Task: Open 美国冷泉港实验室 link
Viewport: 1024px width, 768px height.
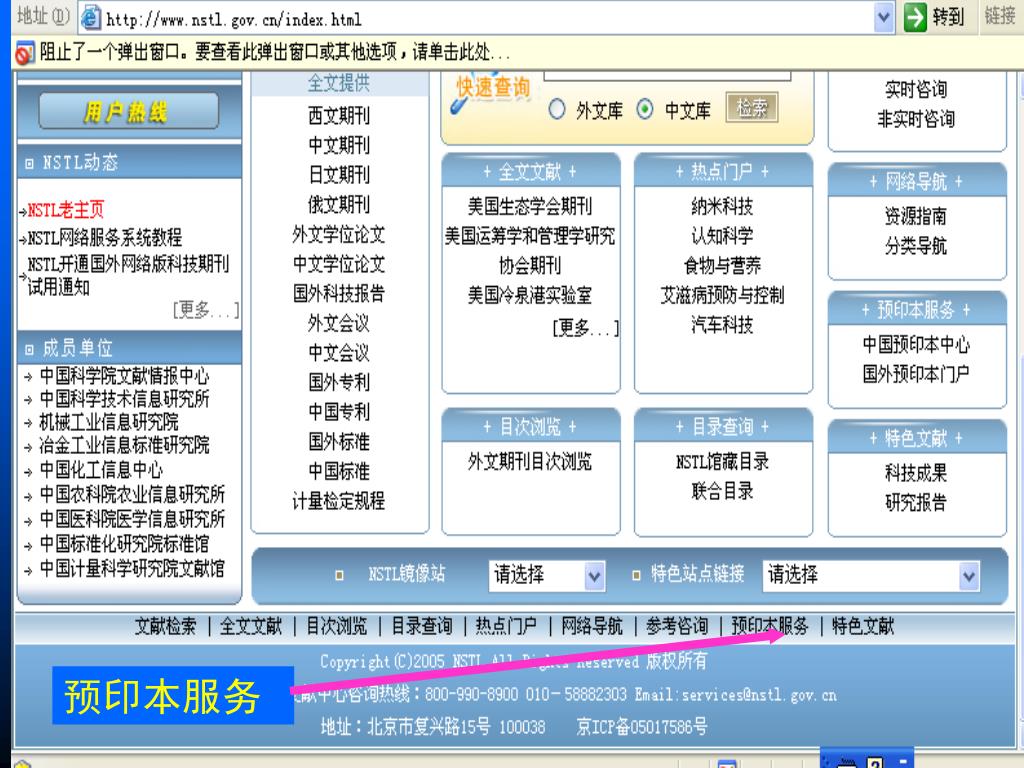Action: pyautogui.click(x=530, y=295)
